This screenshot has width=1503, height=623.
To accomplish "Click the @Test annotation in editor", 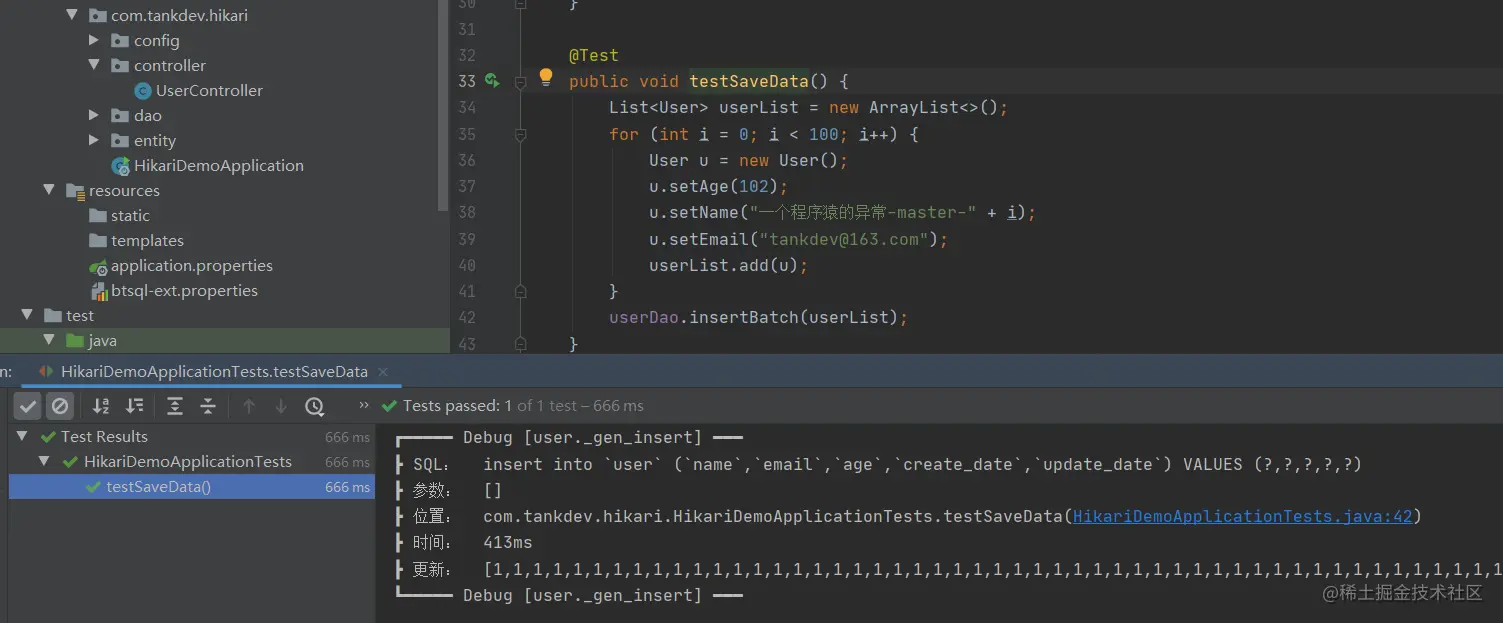I will pos(594,55).
